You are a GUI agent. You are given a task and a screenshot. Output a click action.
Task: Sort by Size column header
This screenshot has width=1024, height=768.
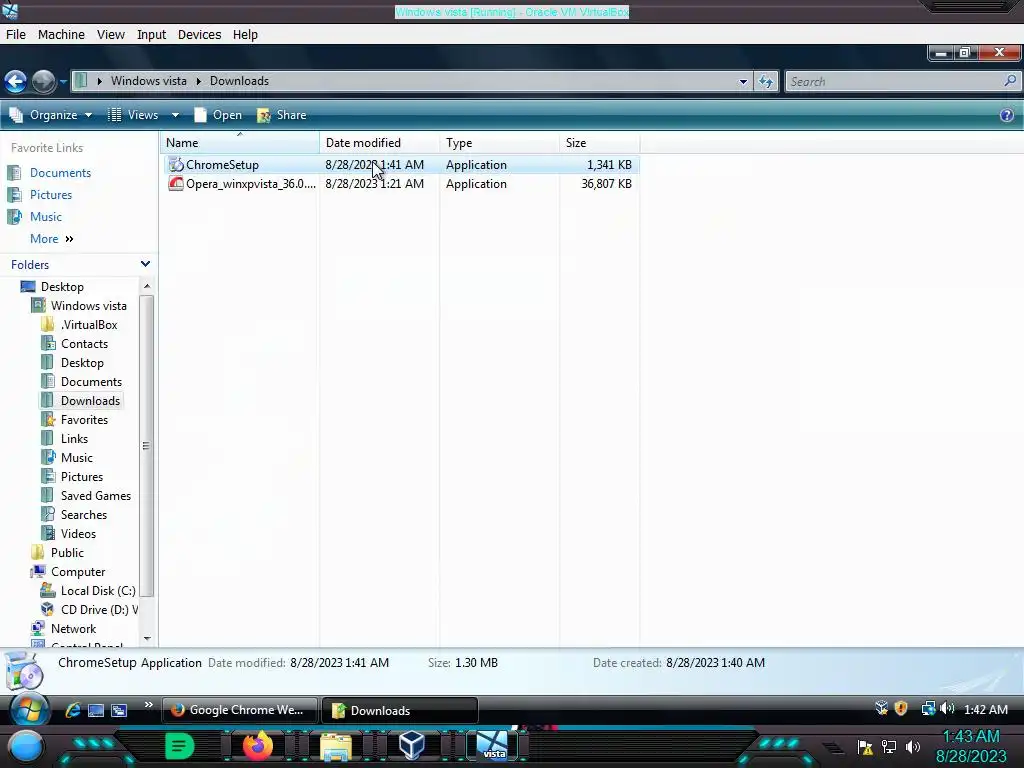coord(600,142)
